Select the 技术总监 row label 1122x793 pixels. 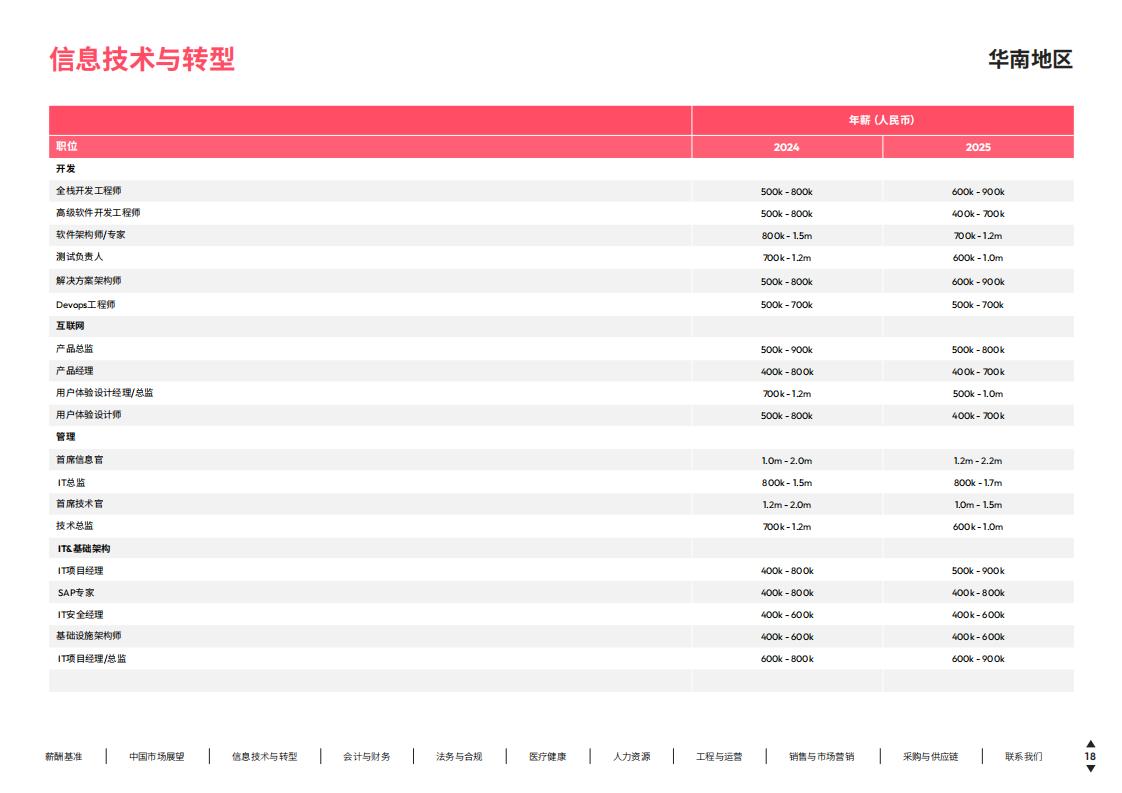(74, 526)
